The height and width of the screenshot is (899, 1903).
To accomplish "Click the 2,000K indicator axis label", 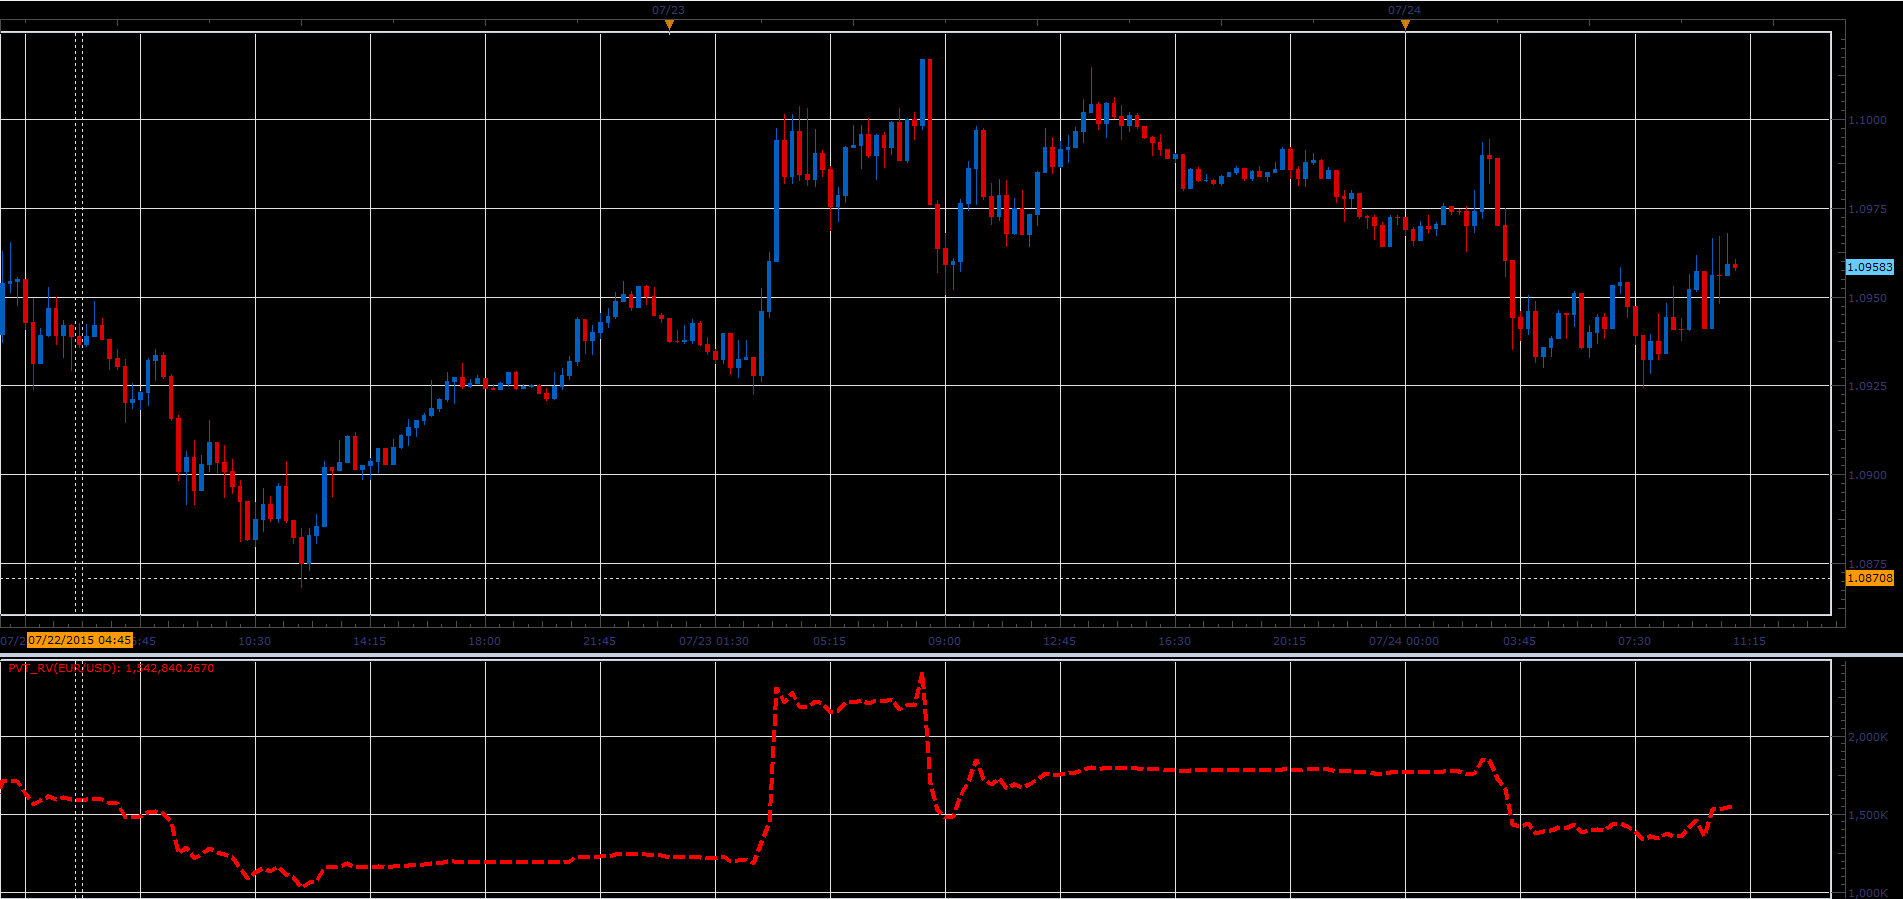I will pyautogui.click(x=1868, y=737).
